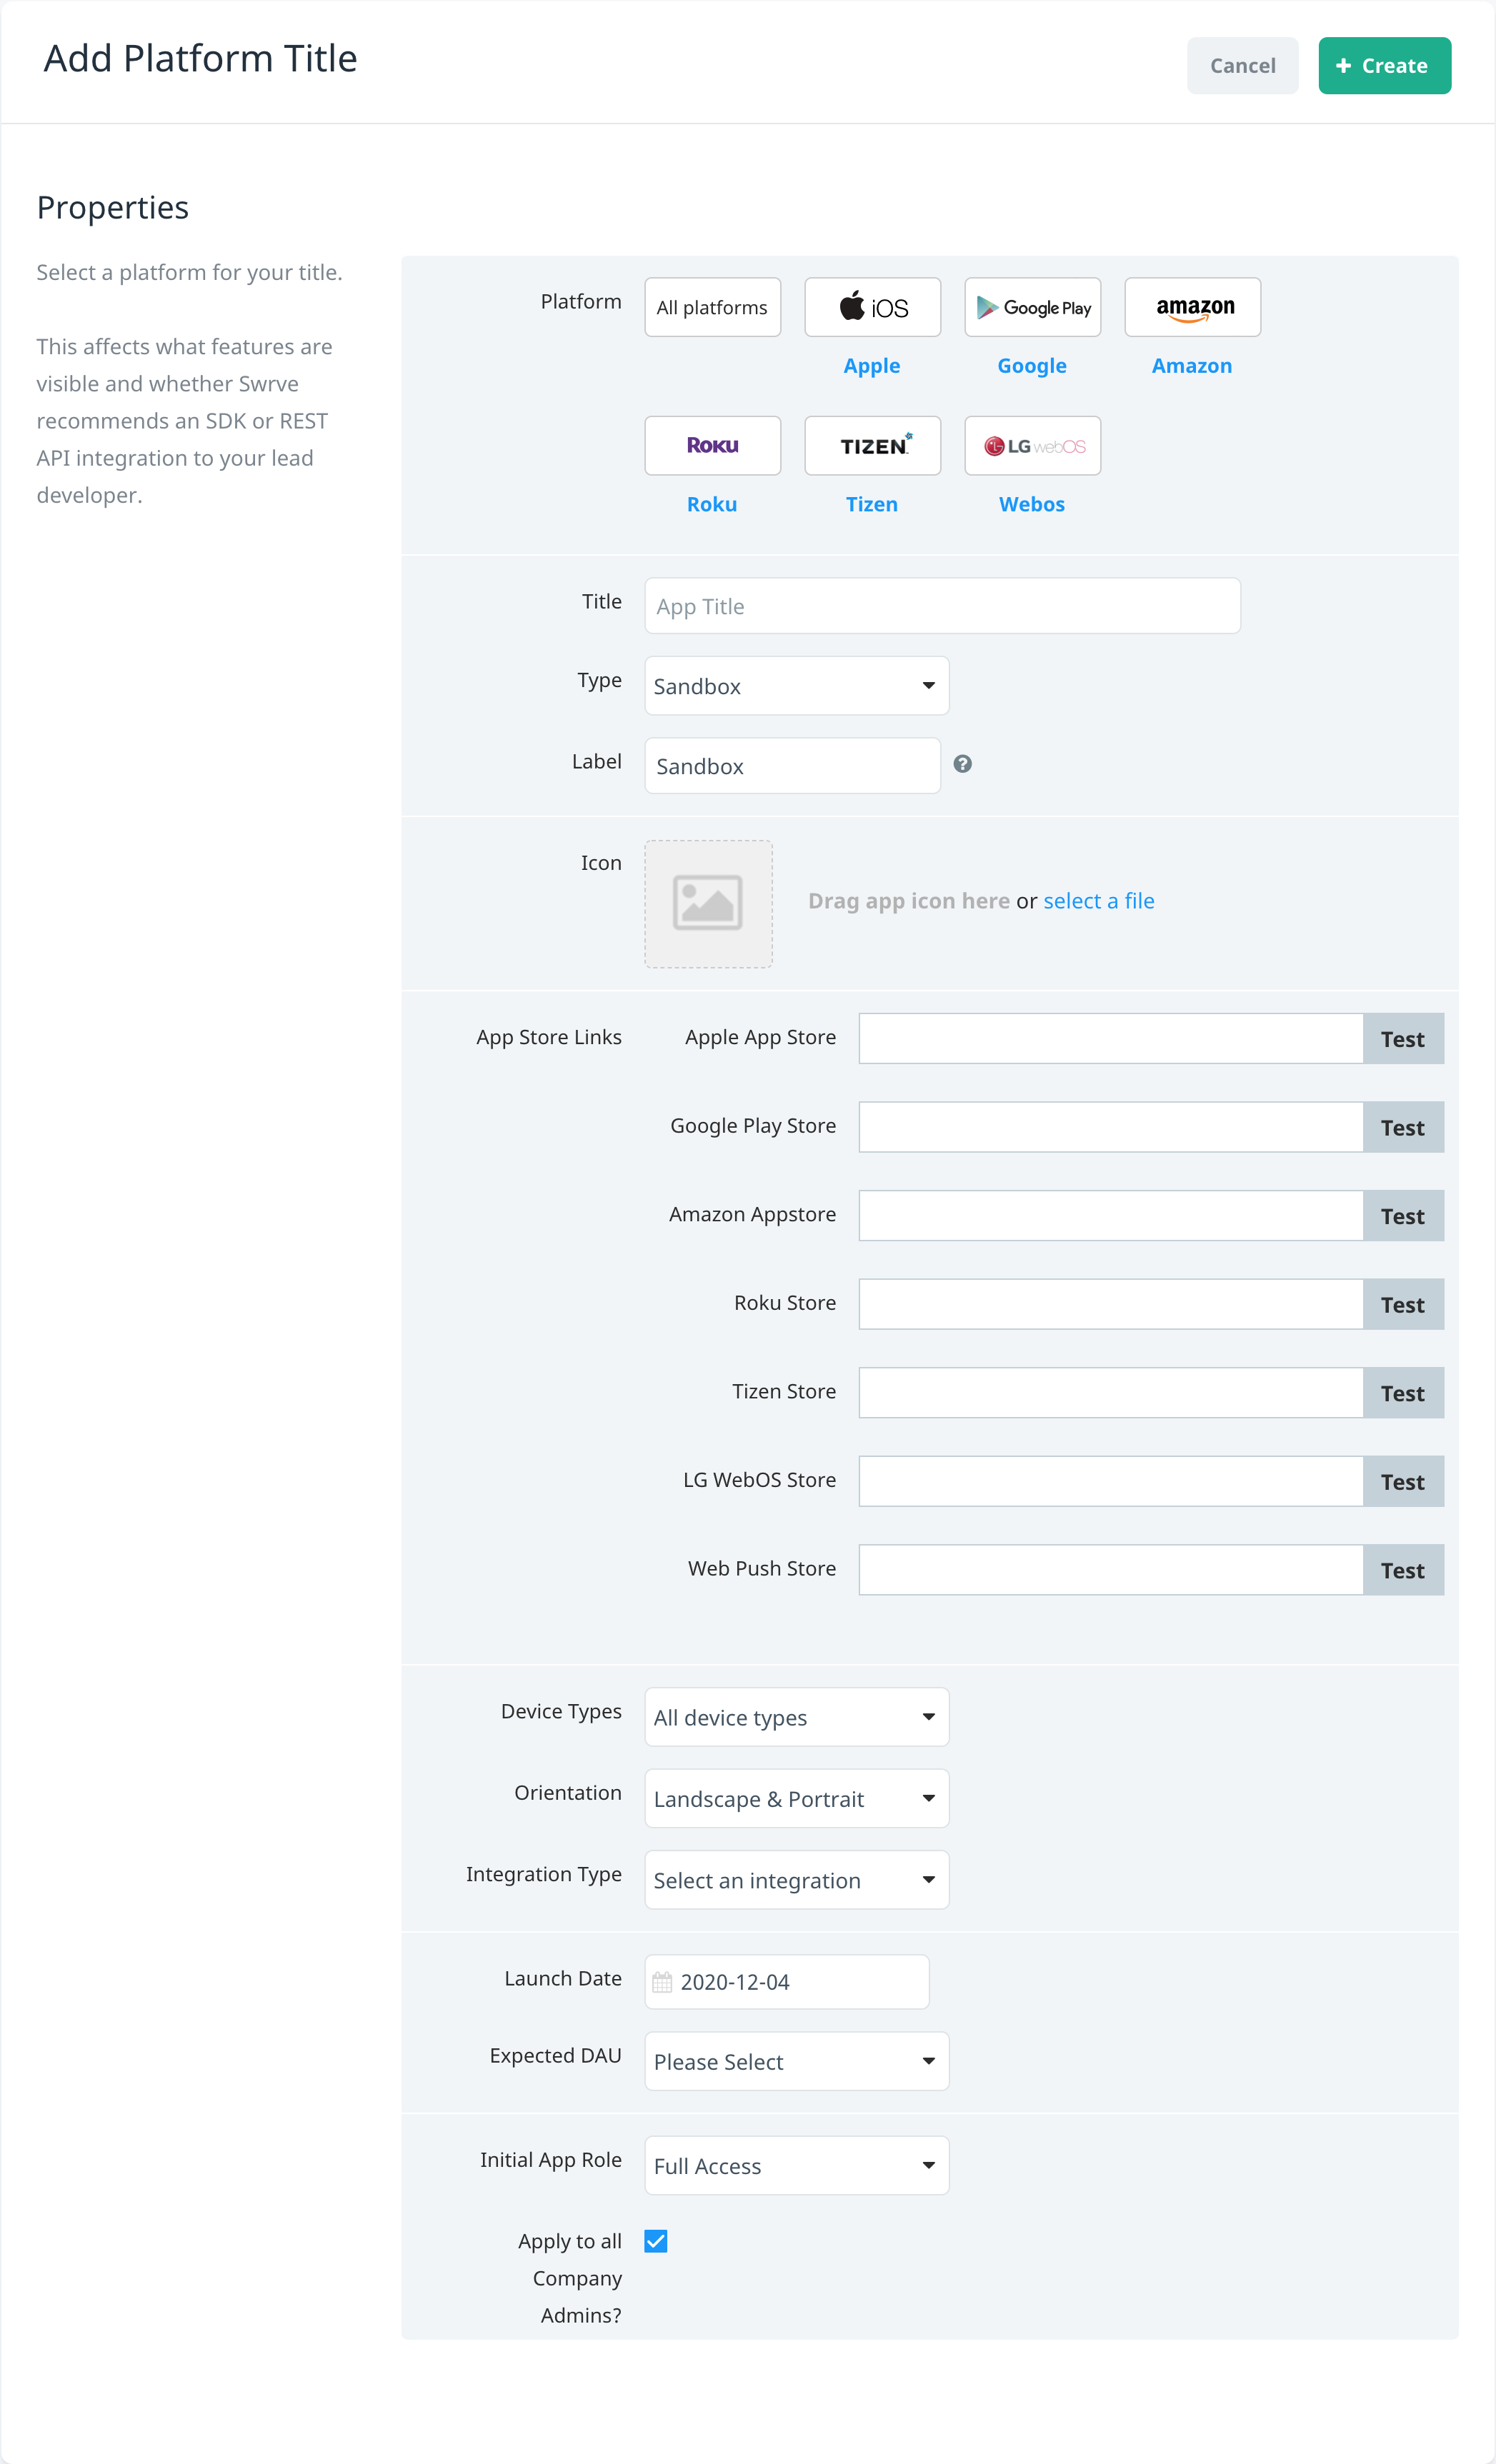Click the app icon image placeholder
This screenshot has height=2464, width=1496.
[708, 904]
